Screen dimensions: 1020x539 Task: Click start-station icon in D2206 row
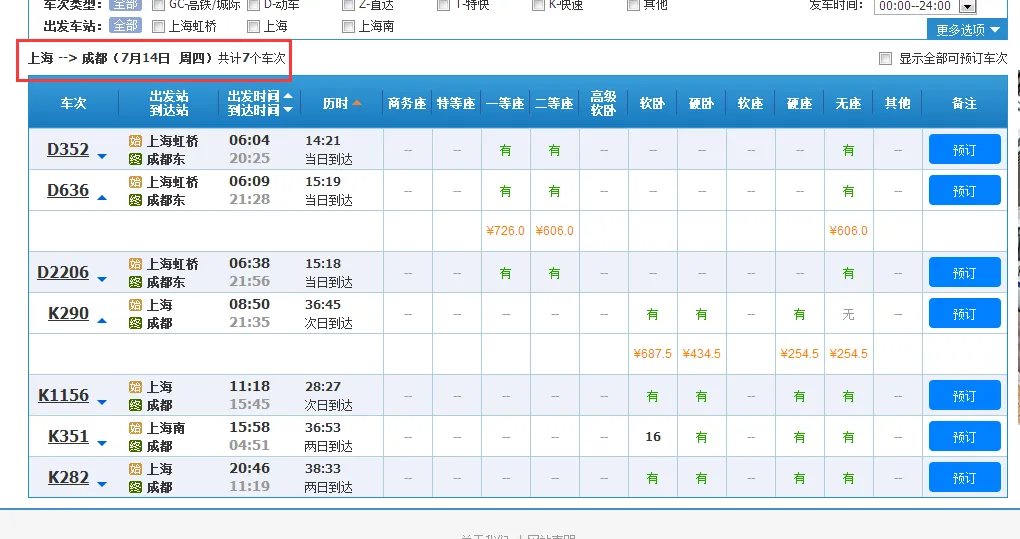(135, 264)
